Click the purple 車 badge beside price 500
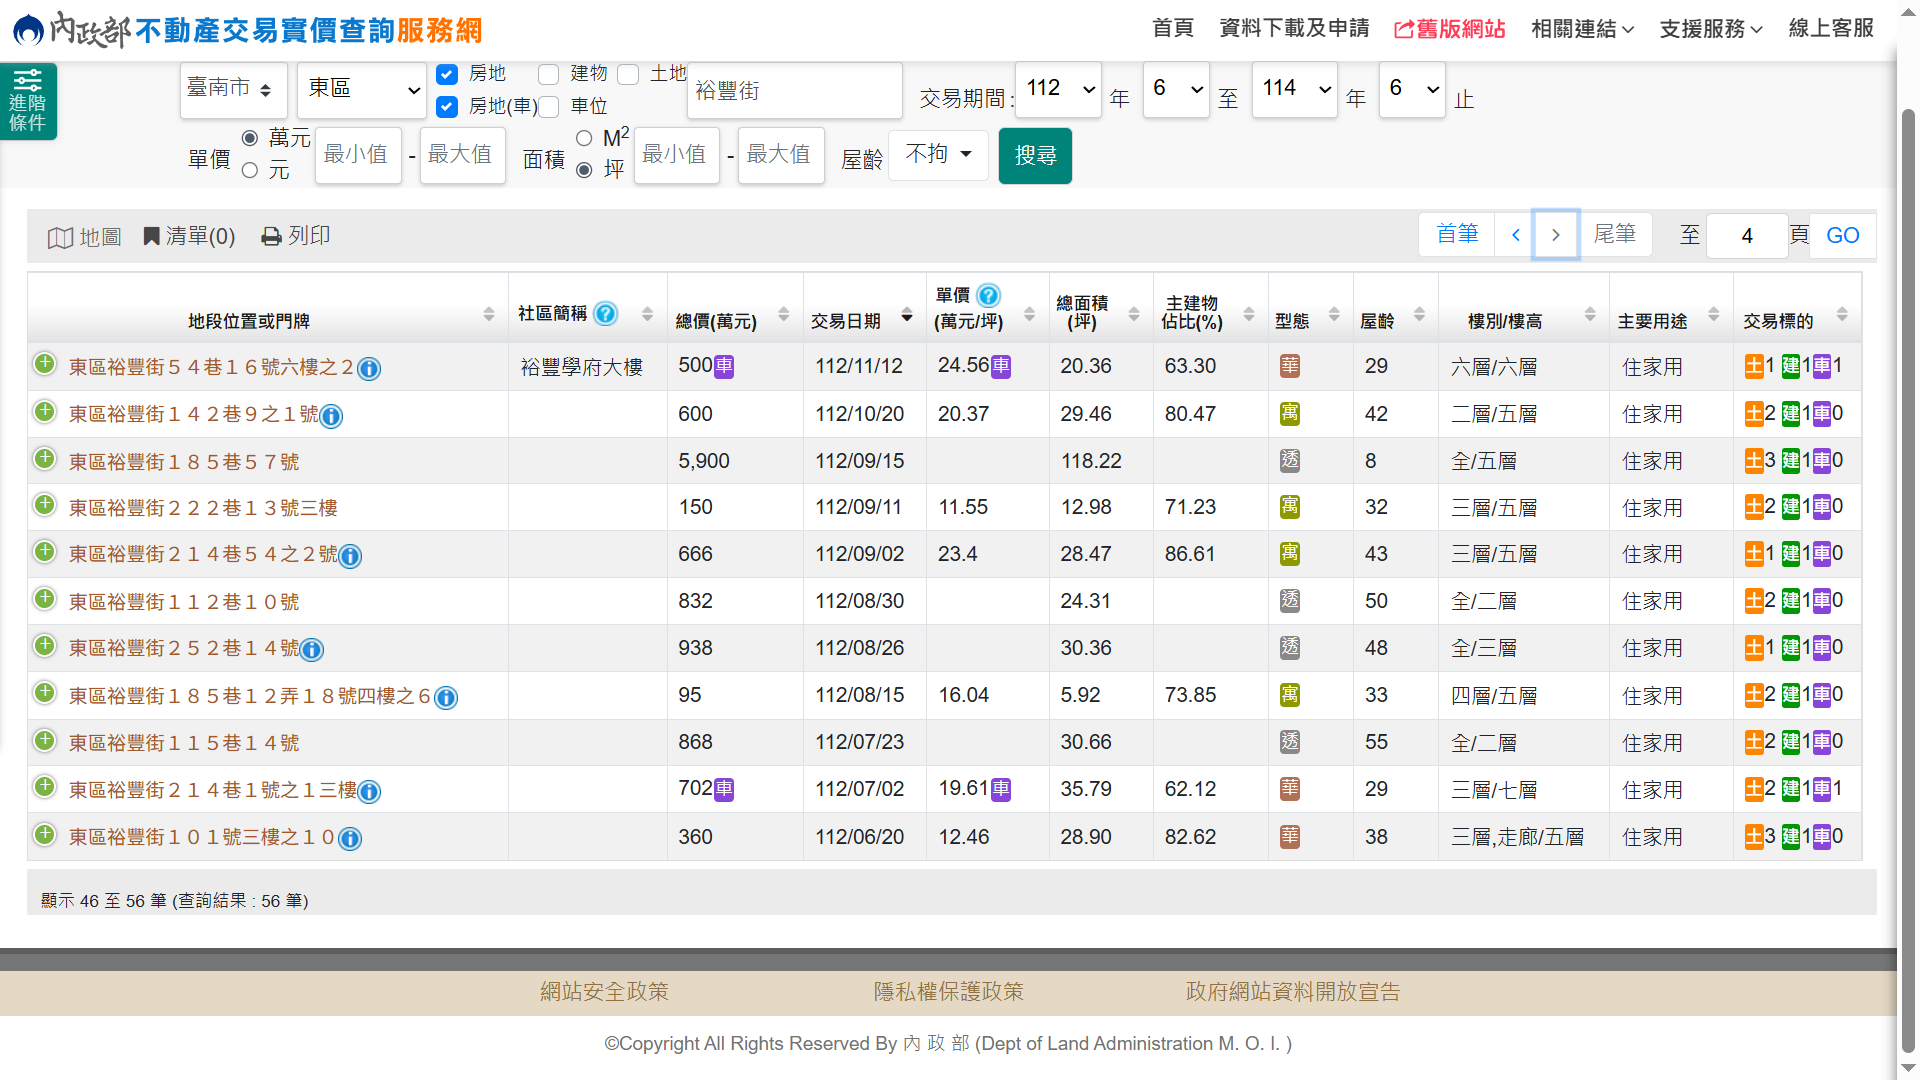Viewport: 1920px width, 1080px height. point(724,367)
